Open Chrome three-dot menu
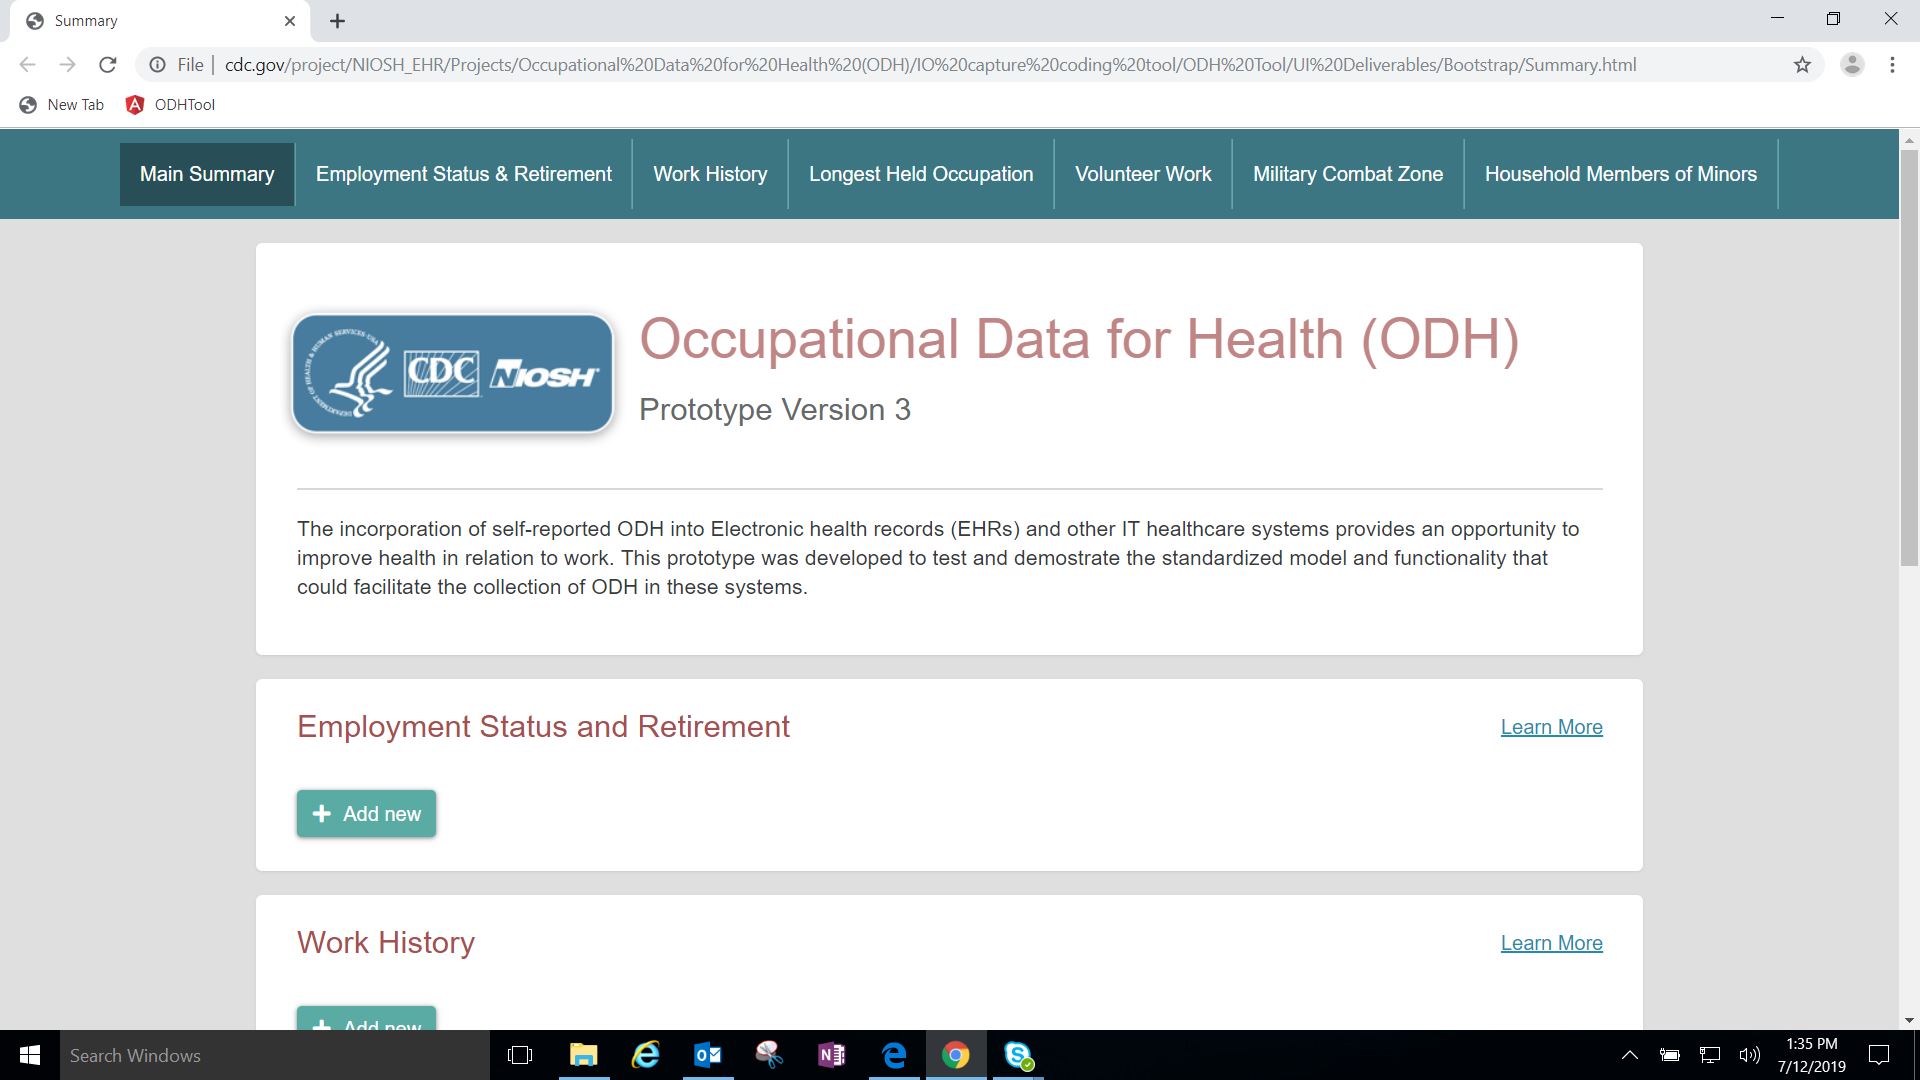This screenshot has width=1920, height=1080. click(1892, 65)
